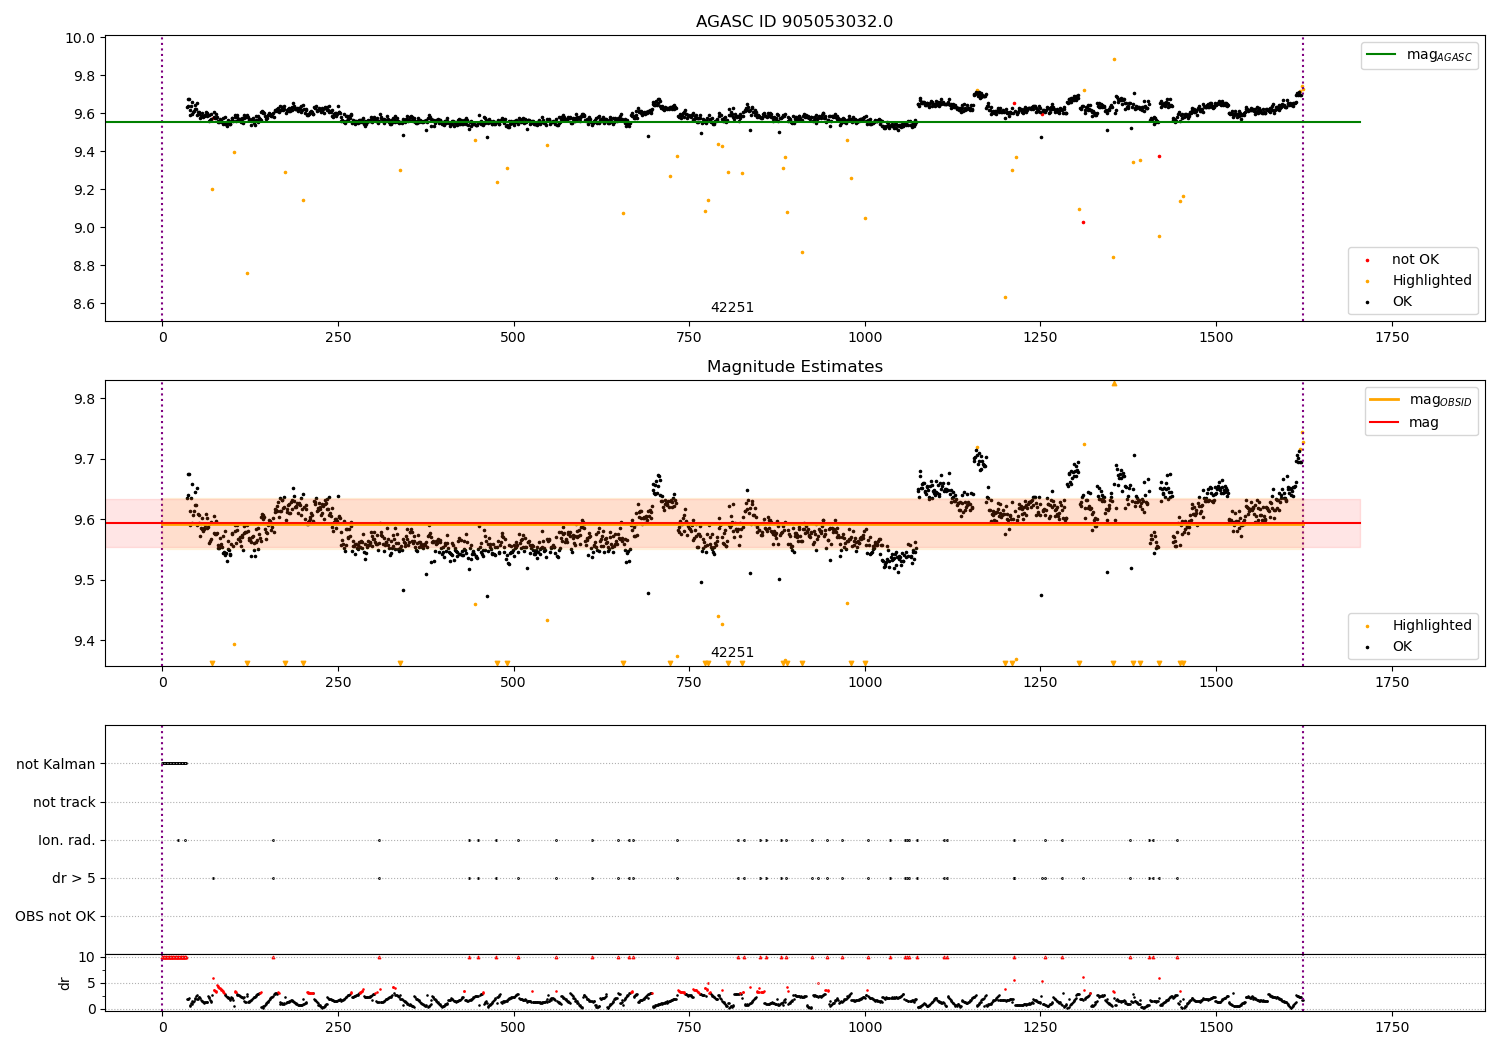Screen dimensions: 1500x1050
Task: Click the red "mag" legend line
Action: click(1385, 423)
